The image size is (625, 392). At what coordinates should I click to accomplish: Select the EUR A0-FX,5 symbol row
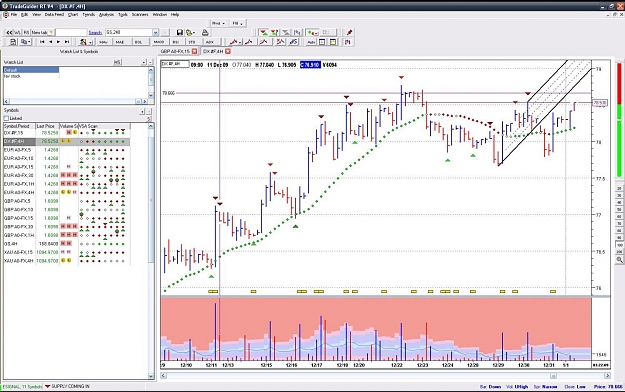tap(67, 150)
